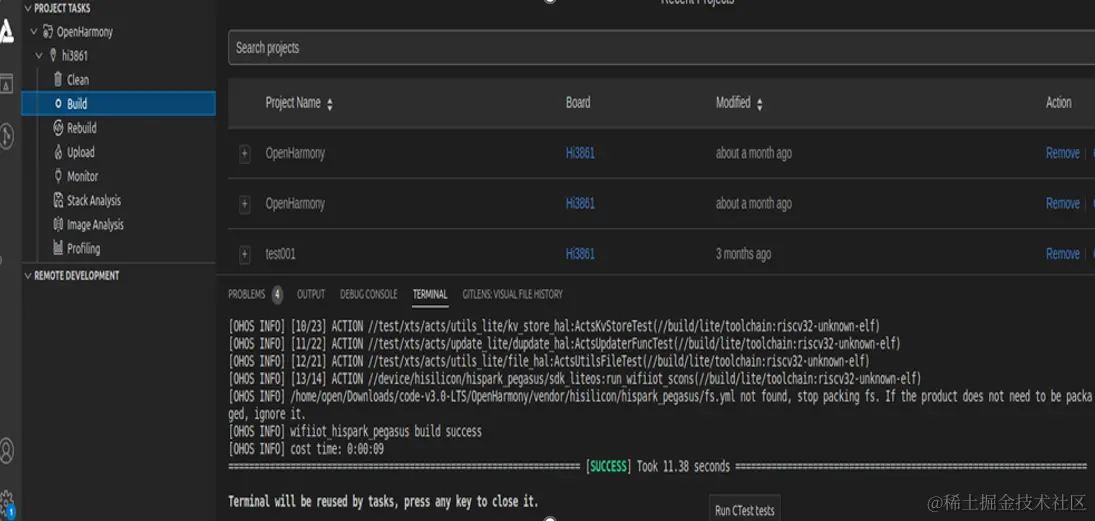Screen dimensions: 1095x521
Task: Expand the first OpenHarmony project row
Action: [x=244, y=154]
